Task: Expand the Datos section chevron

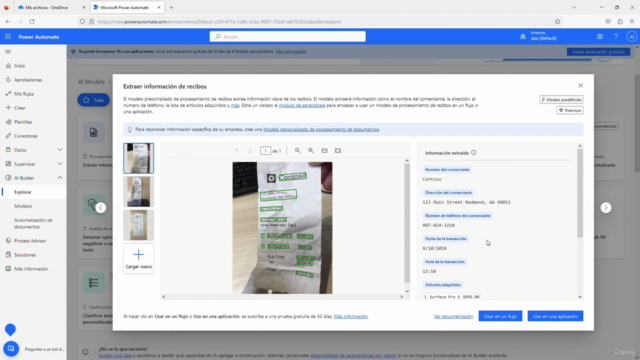Action: pos(60,150)
